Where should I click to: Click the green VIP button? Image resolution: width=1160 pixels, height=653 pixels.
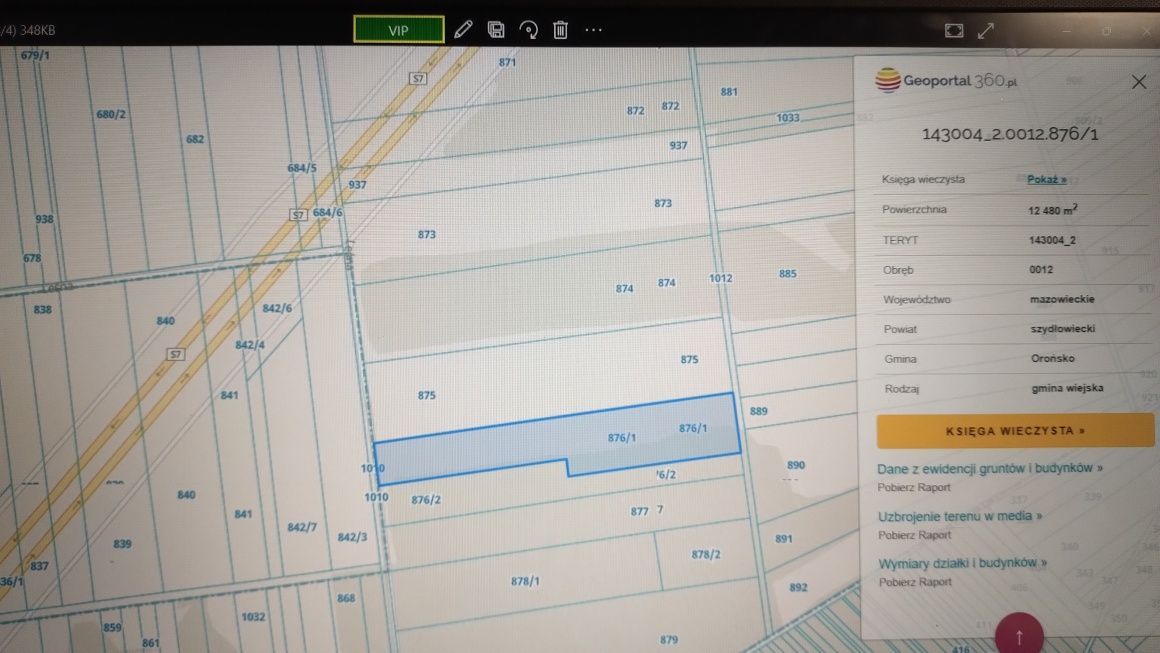tap(399, 30)
